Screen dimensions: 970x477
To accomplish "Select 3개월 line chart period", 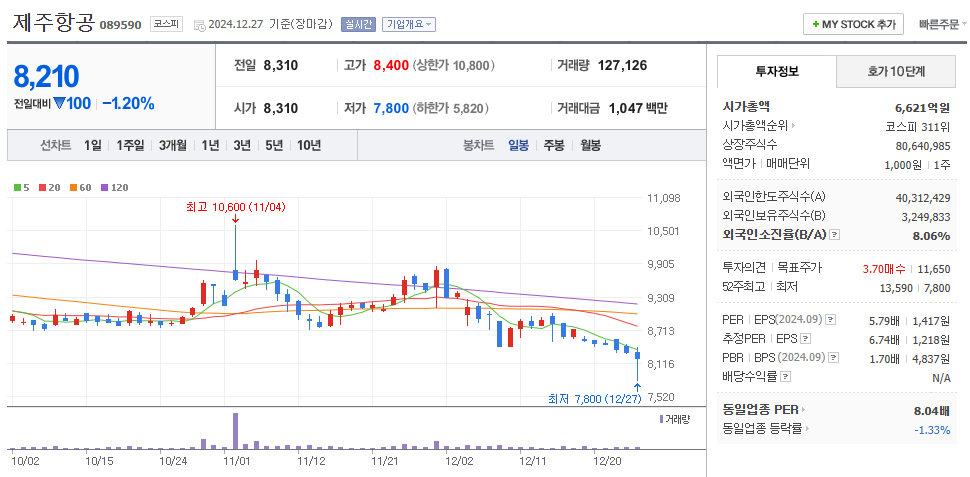I will coord(173,146).
